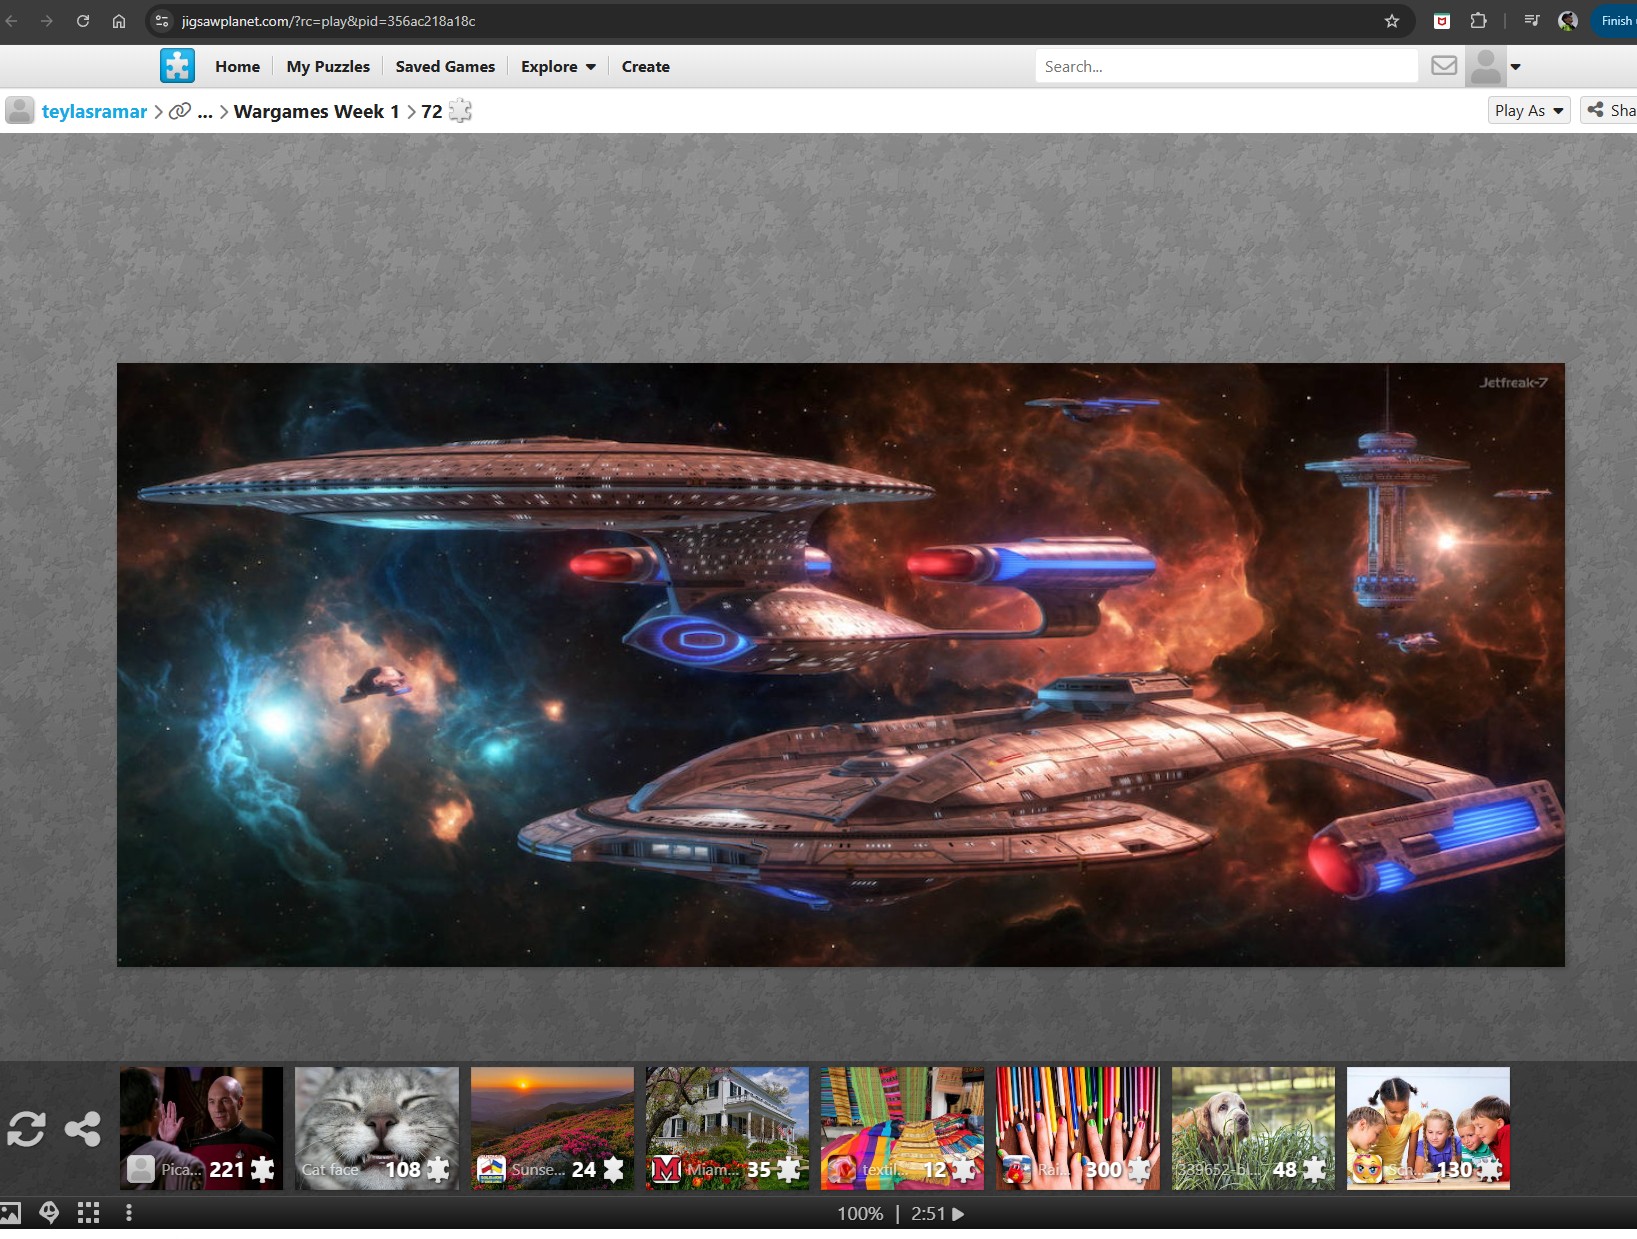Screen dimensions: 1637x1239
Task: Expand the Explore dropdown menu
Action: click(x=558, y=67)
